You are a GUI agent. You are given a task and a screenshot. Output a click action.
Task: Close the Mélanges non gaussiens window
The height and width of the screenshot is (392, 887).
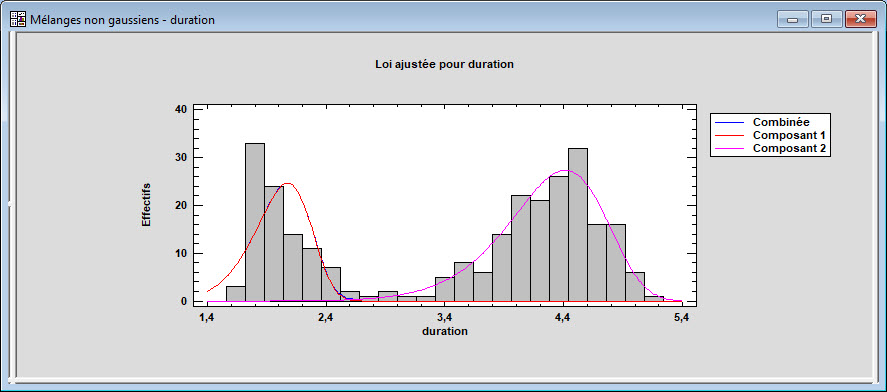tap(860, 19)
